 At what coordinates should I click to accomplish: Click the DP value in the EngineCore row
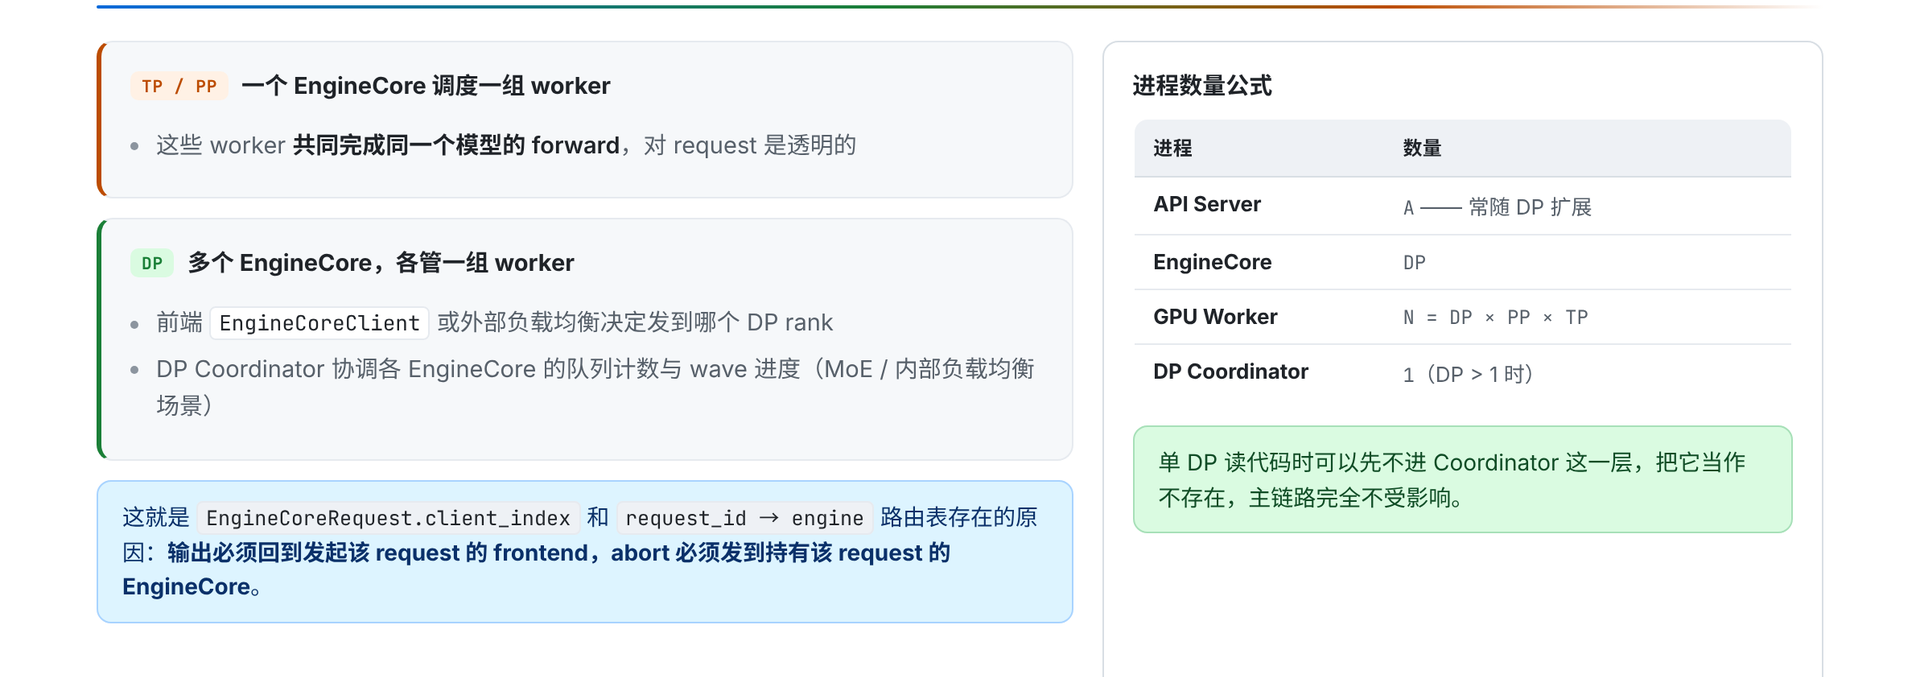pyautogui.click(x=1414, y=263)
